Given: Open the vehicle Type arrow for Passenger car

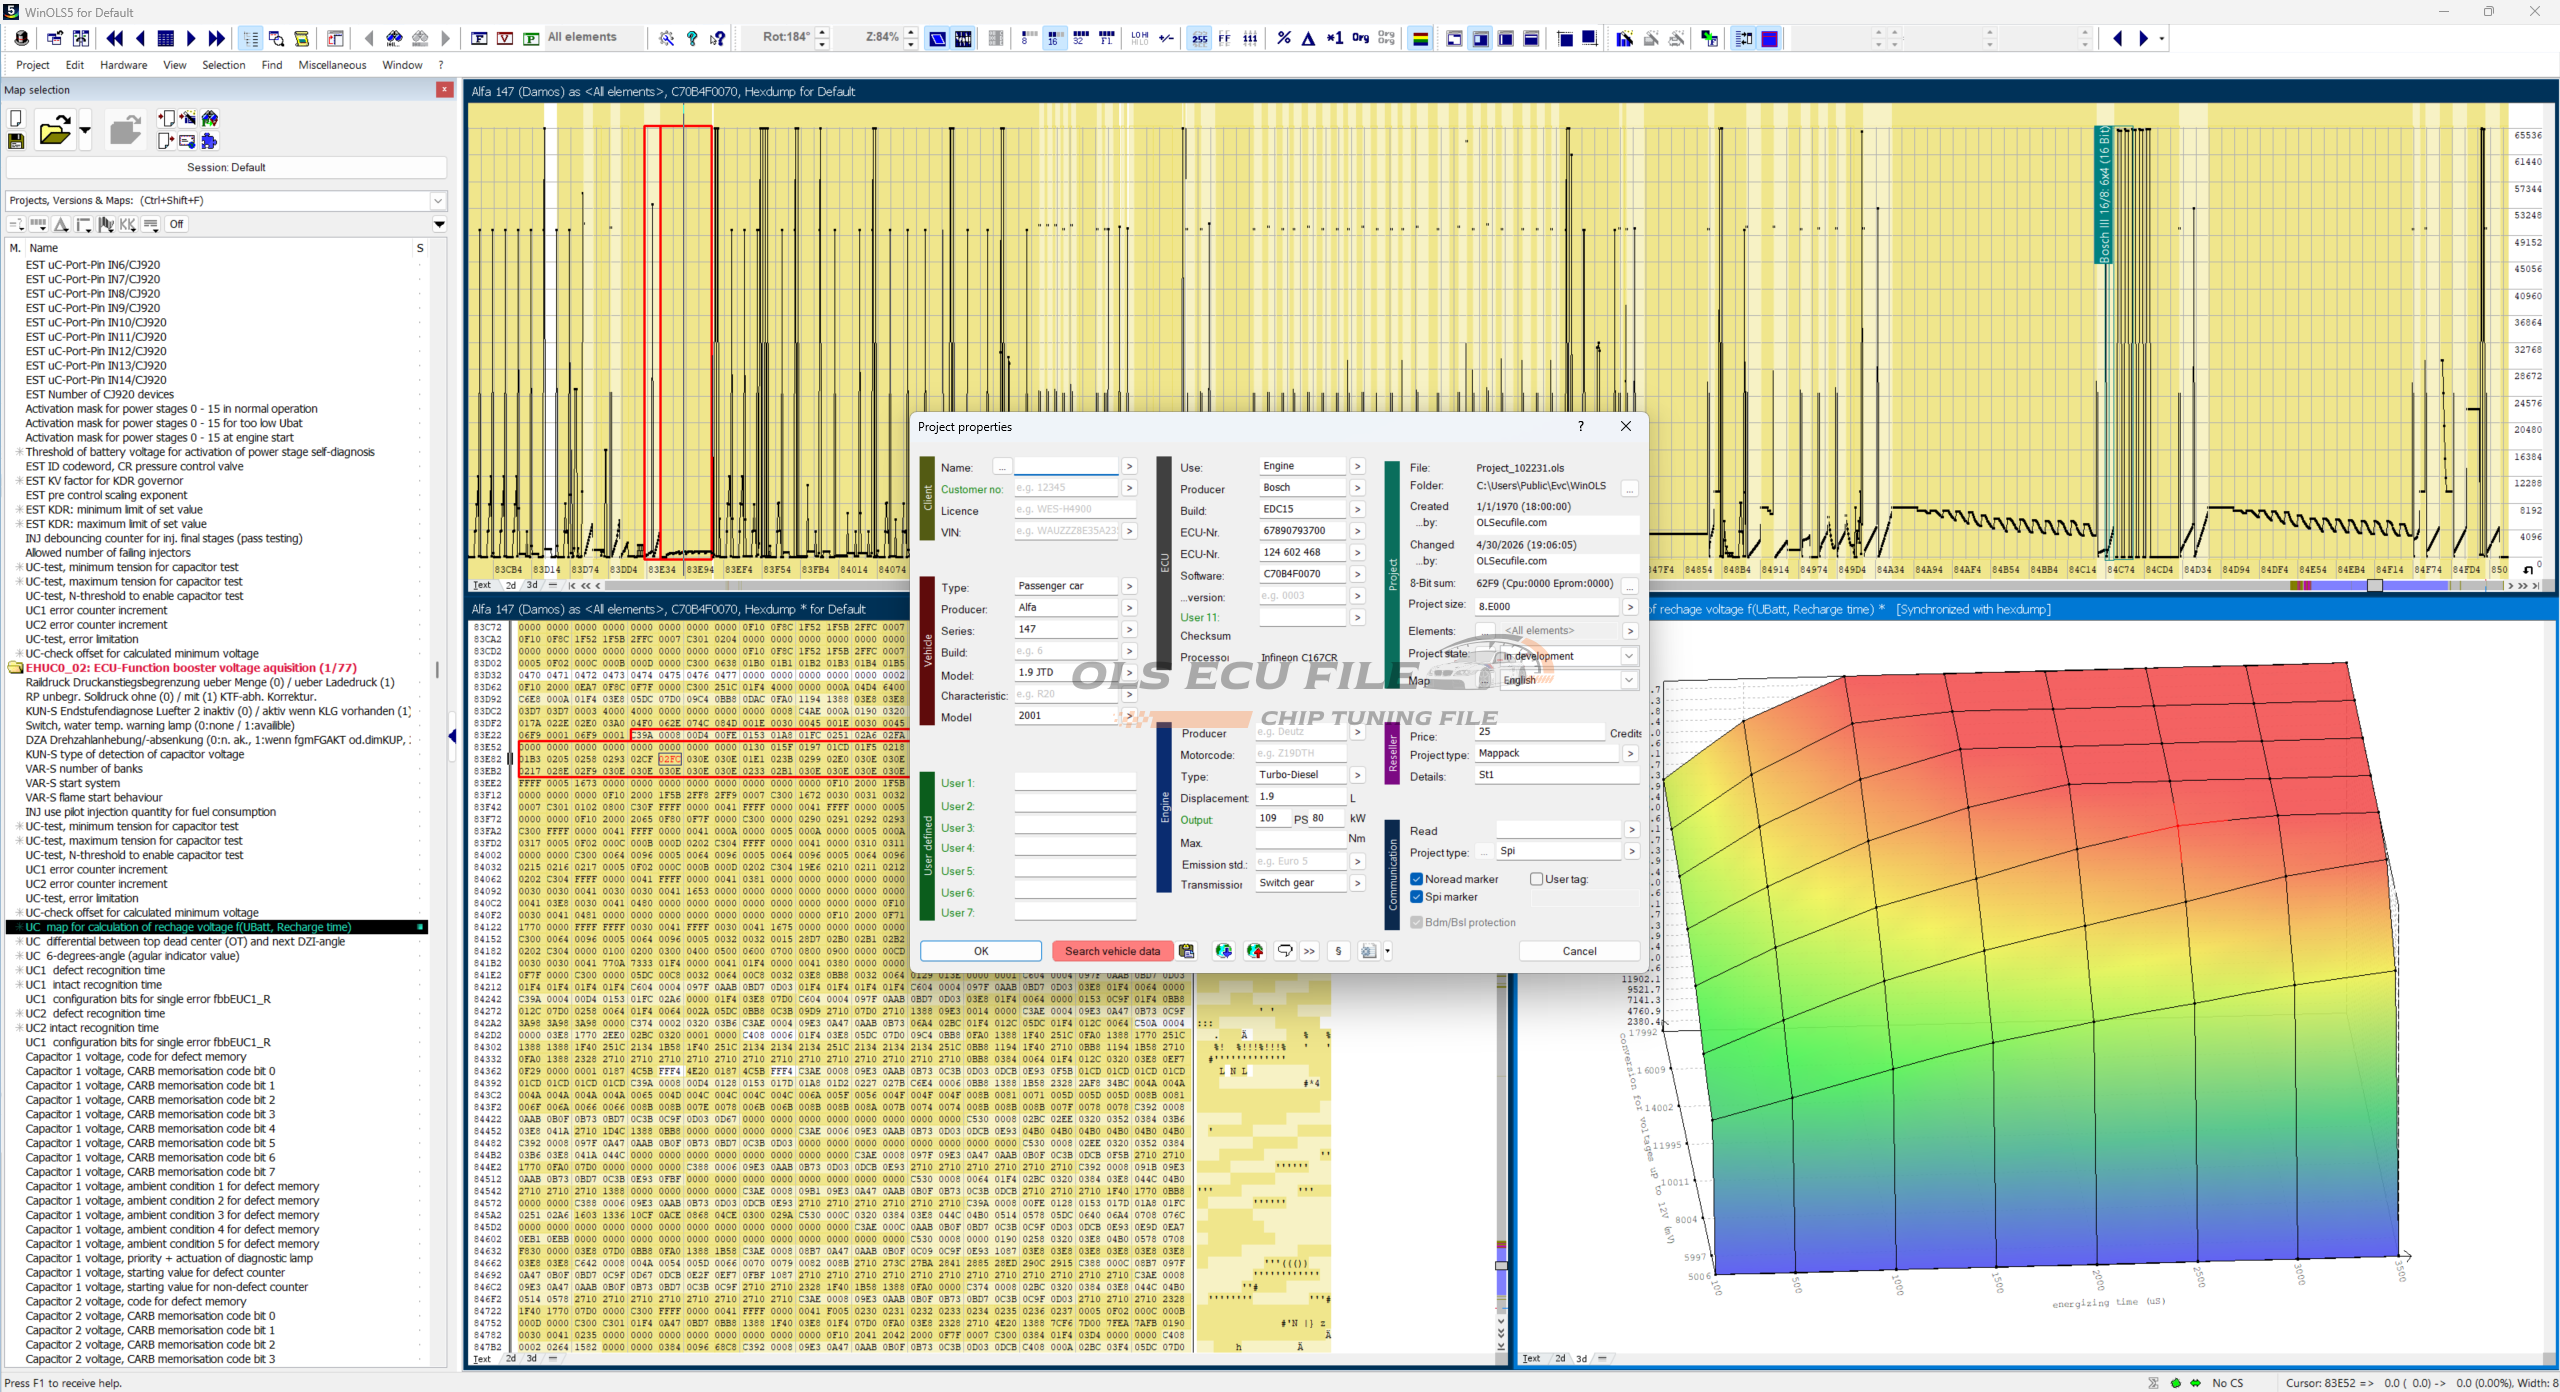Looking at the screenshot, I should 1129,586.
